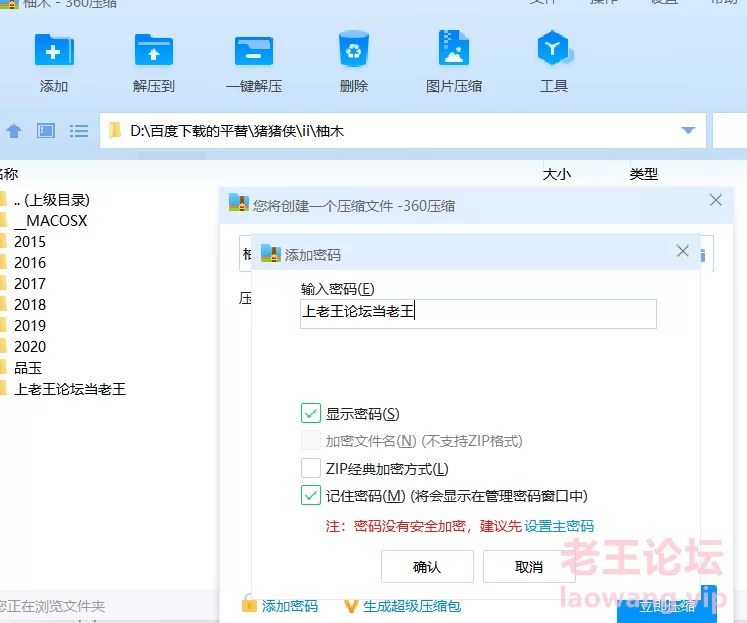Select the 上老王论坛当老王 folder in file list
This screenshot has height=623, width=747.
point(70,389)
